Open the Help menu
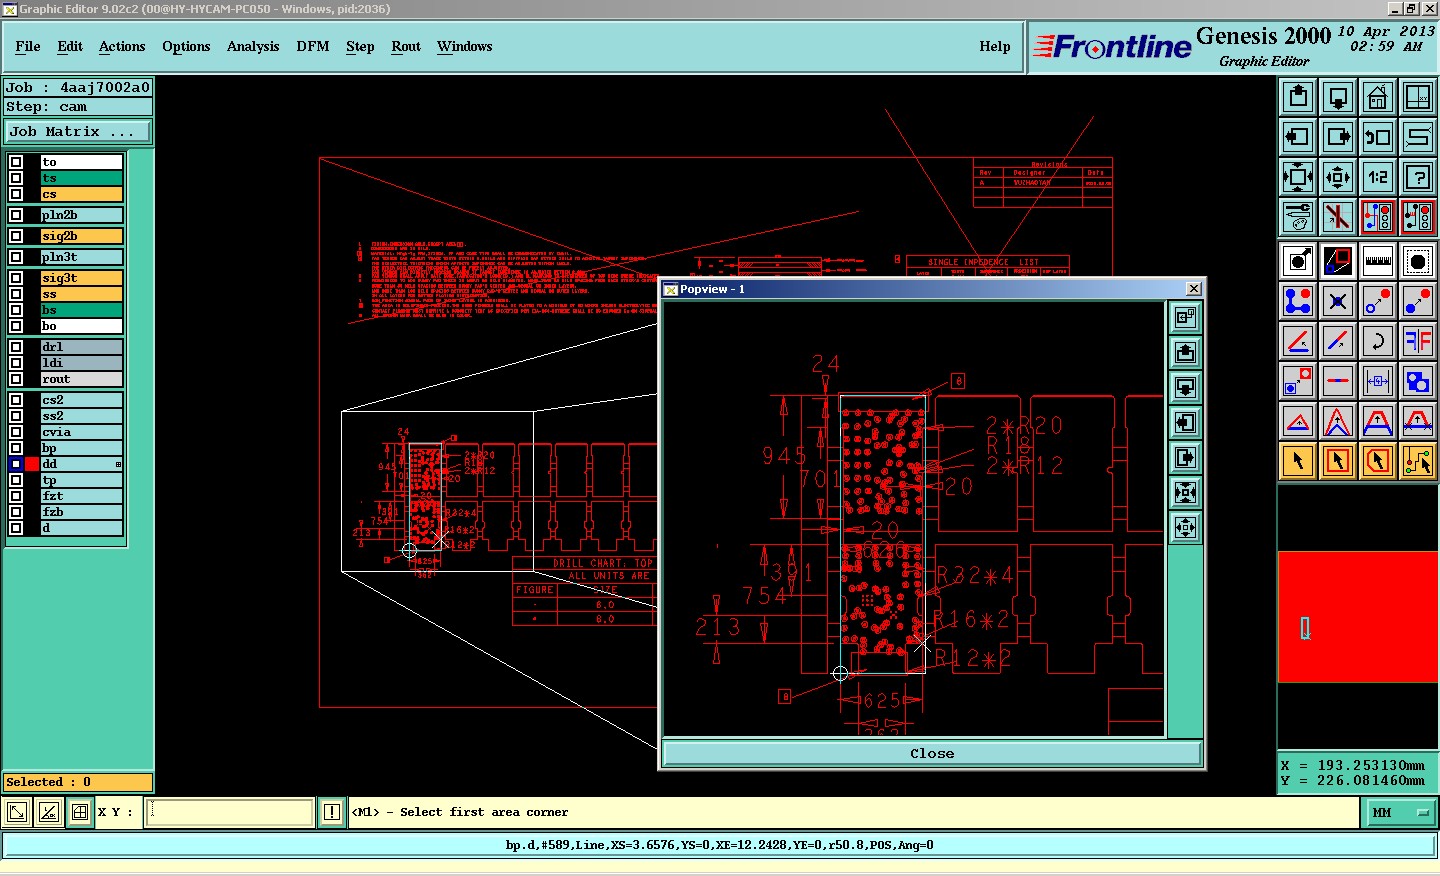 pyautogui.click(x=995, y=46)
